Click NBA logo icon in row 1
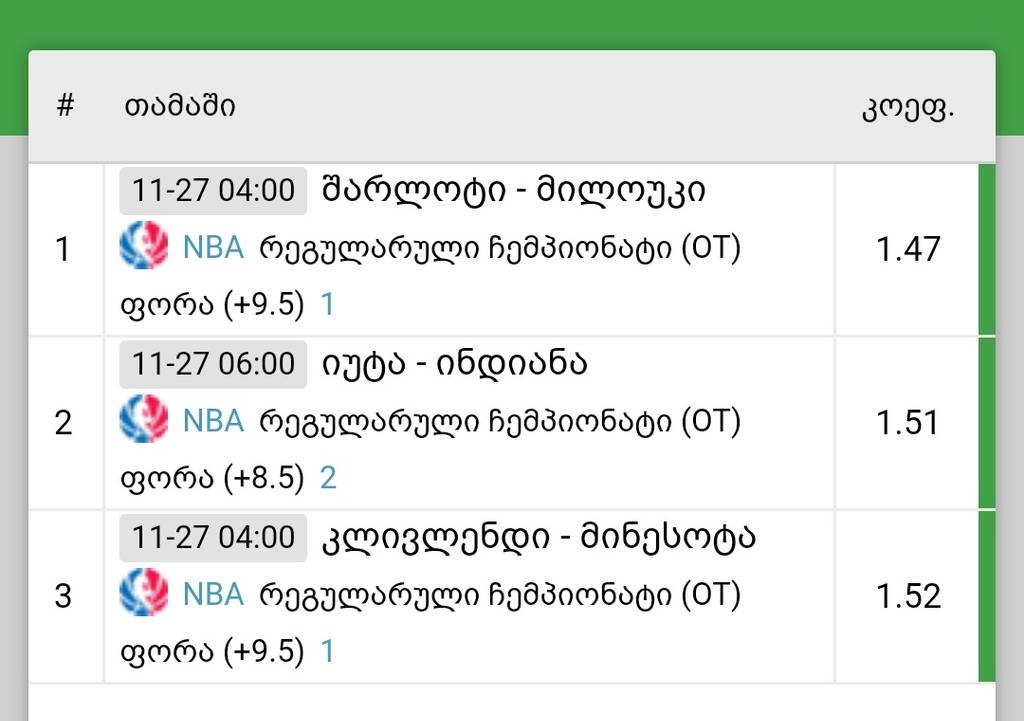 click(143, 247)
